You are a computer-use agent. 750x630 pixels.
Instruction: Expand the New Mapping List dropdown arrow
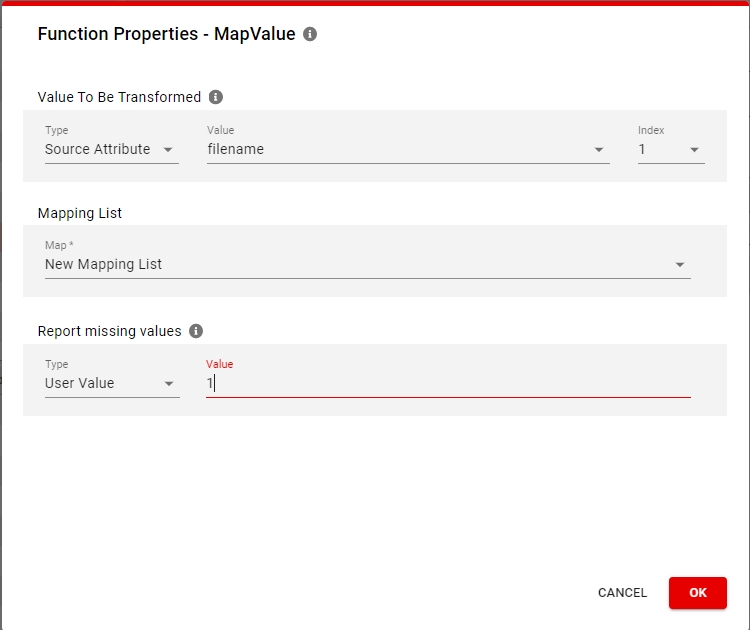pyautogui.click(x=680, y=265)
